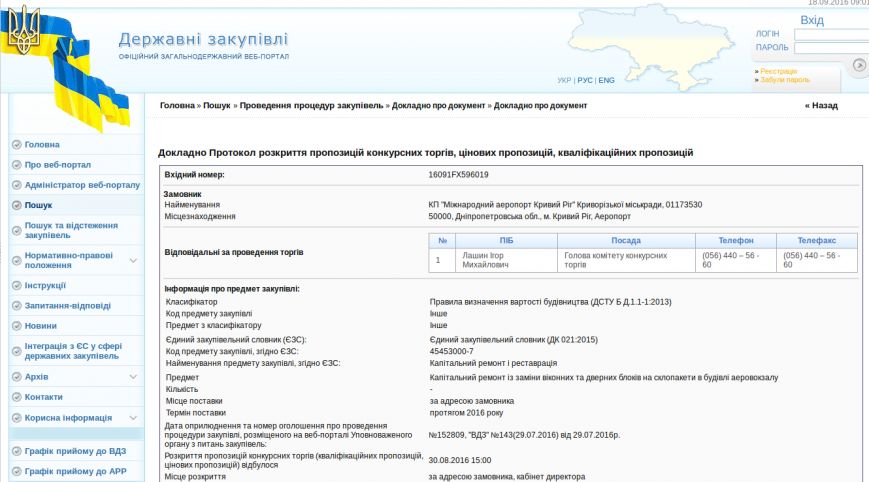Click the № column header

click(442, 240)
